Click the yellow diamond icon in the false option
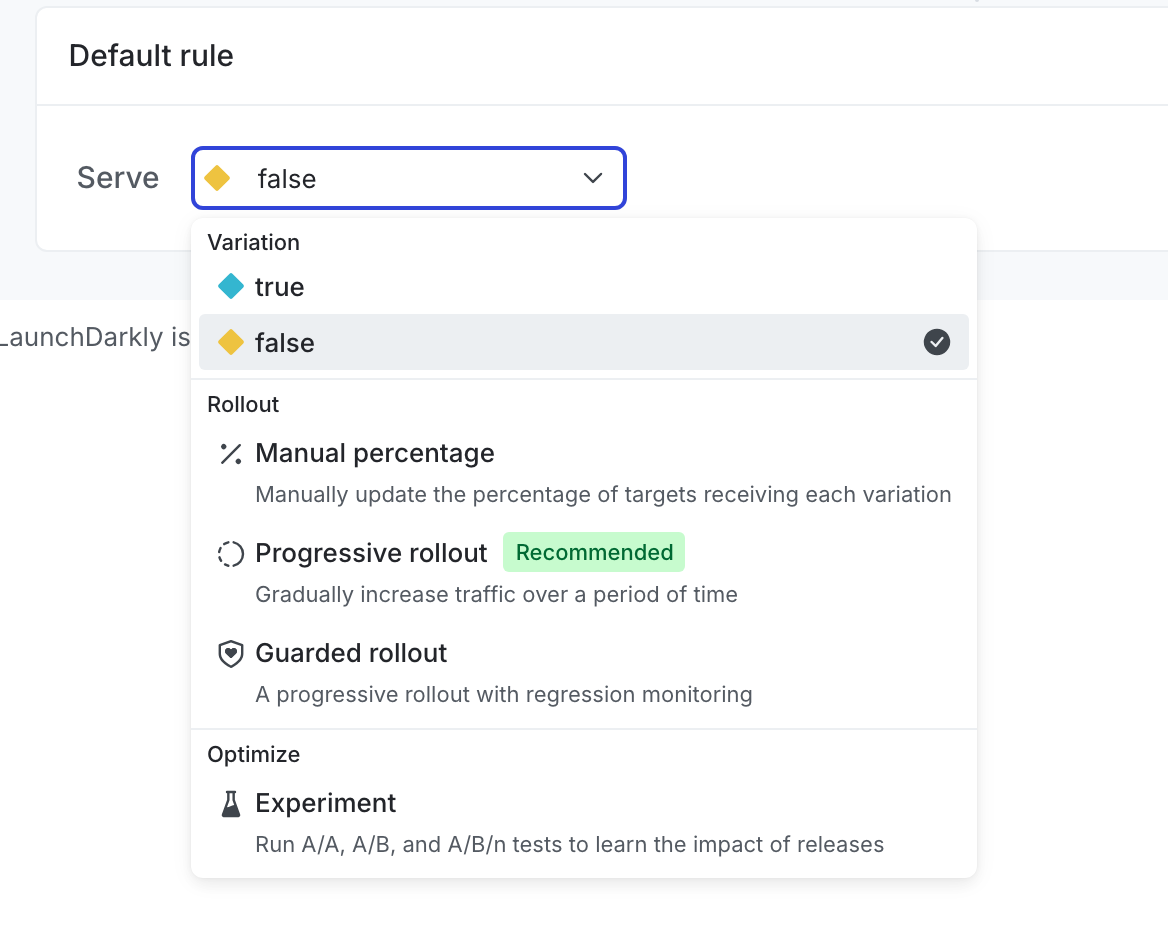 point(231,342)
